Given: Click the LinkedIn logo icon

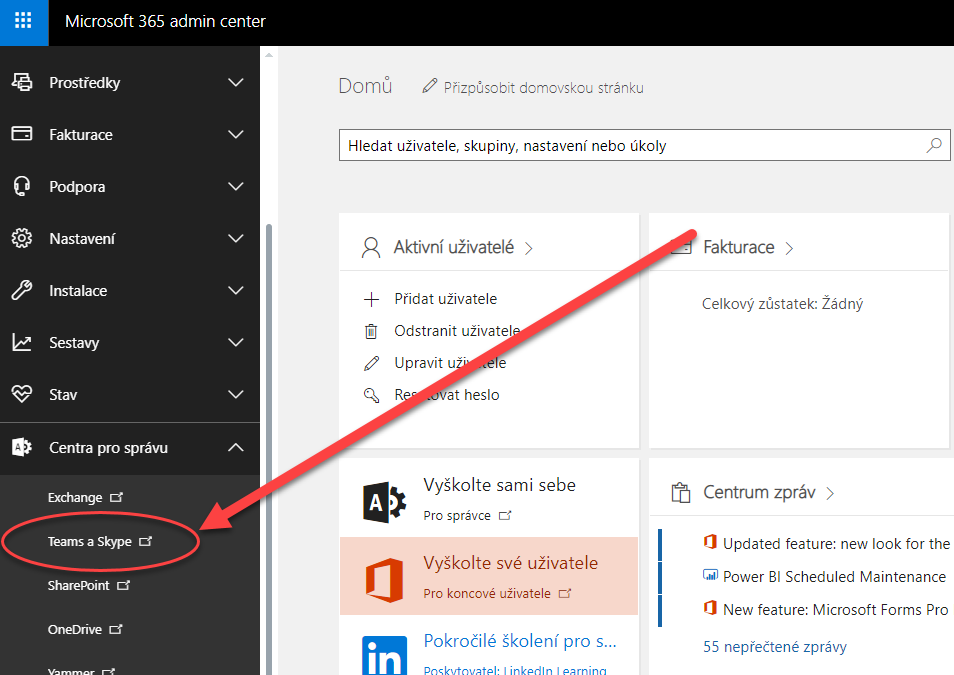Looking at the screenshot, I should (385, 656).
